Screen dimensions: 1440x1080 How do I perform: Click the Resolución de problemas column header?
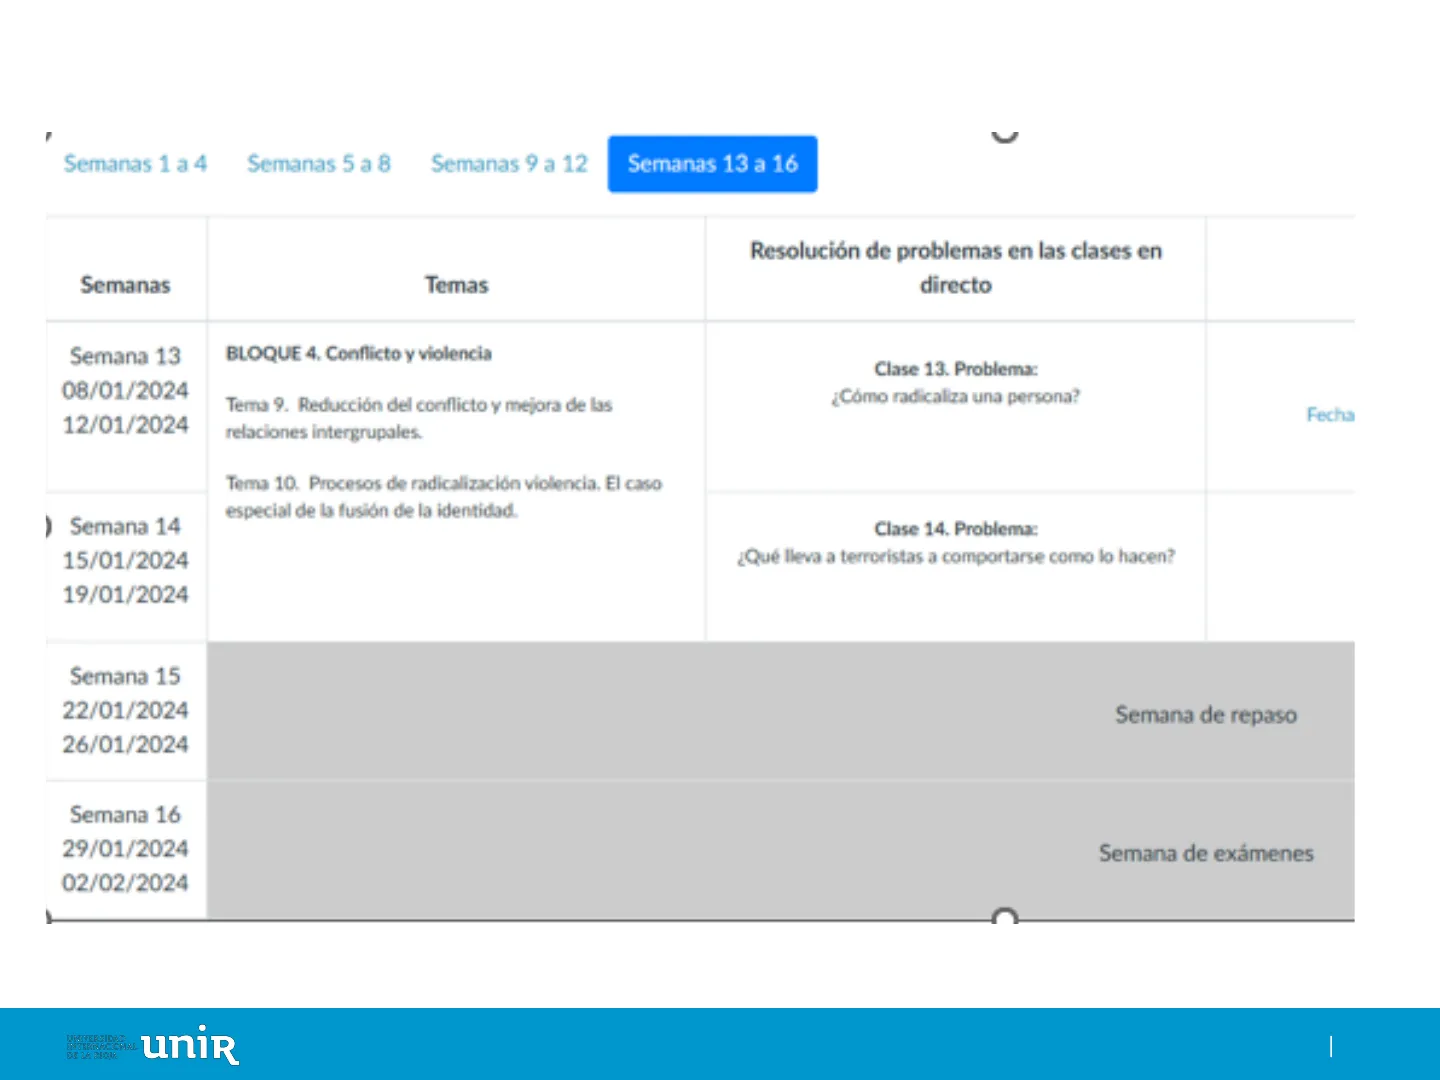click(x=955, y=268)
